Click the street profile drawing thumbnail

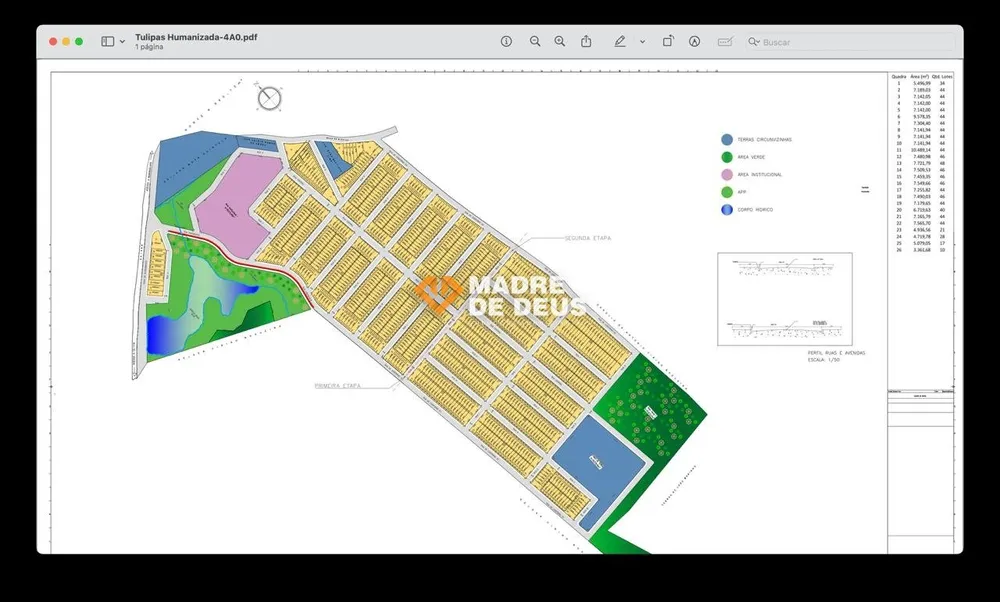(x=784, y=299)
